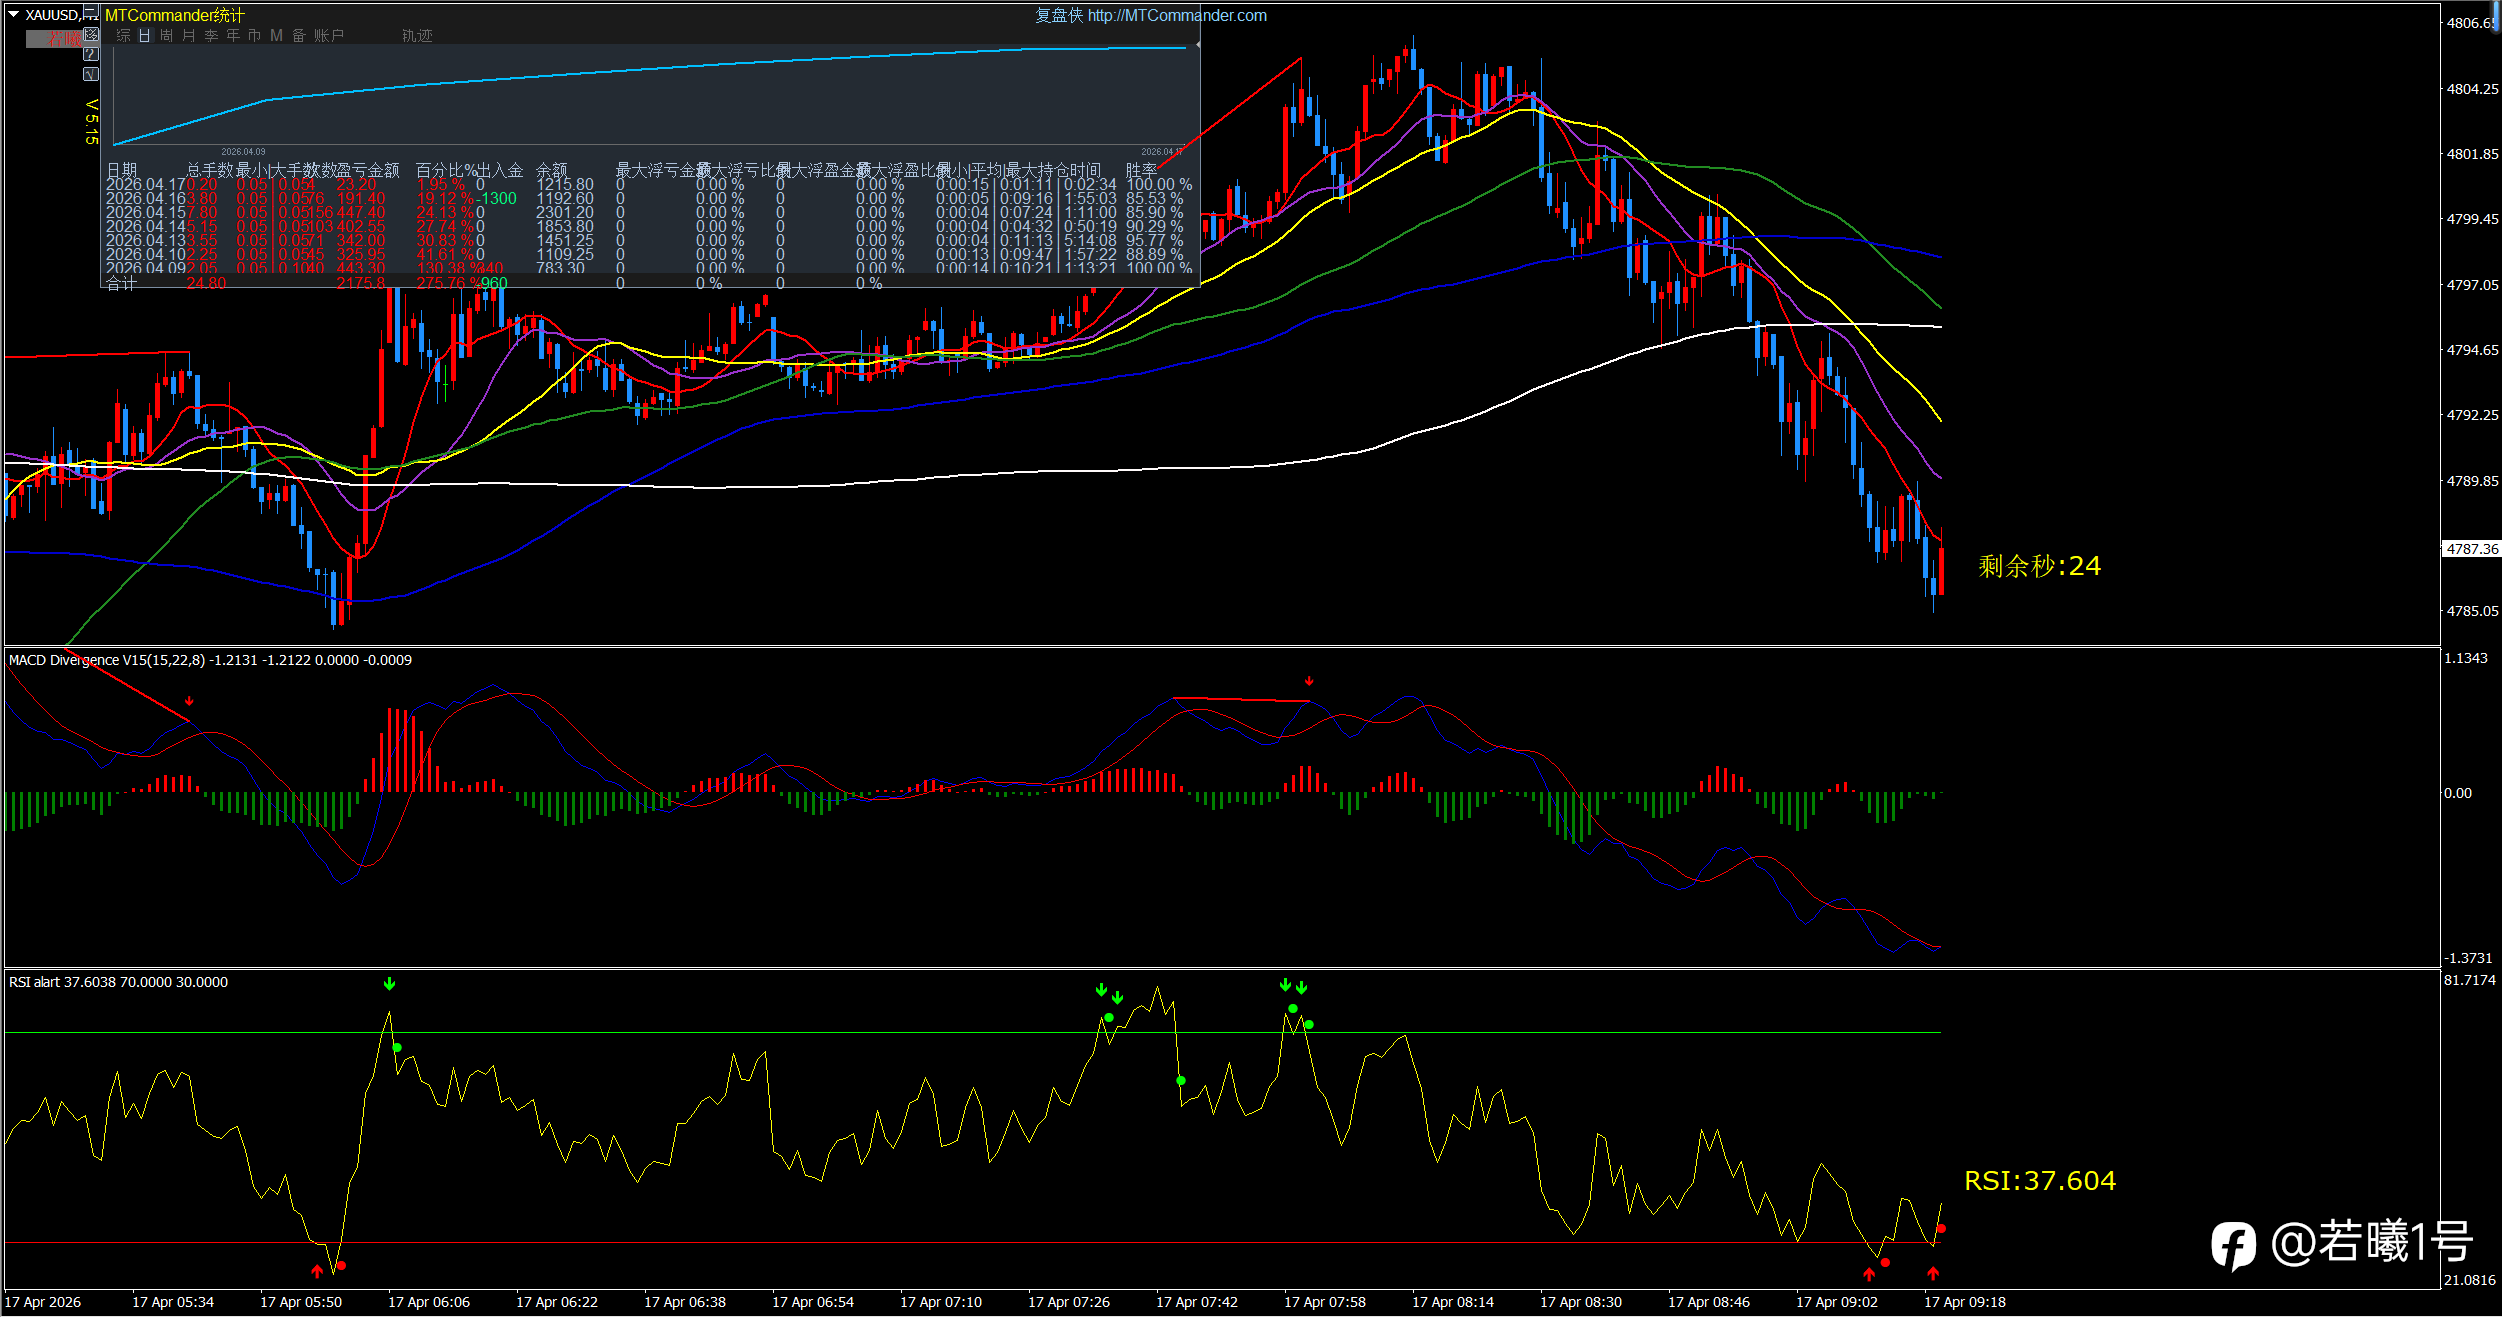Collapse the MTCommander panel with minus icon
Image resolution: width=2502 pixels, height=1317 pixels.
click(91, 10)
